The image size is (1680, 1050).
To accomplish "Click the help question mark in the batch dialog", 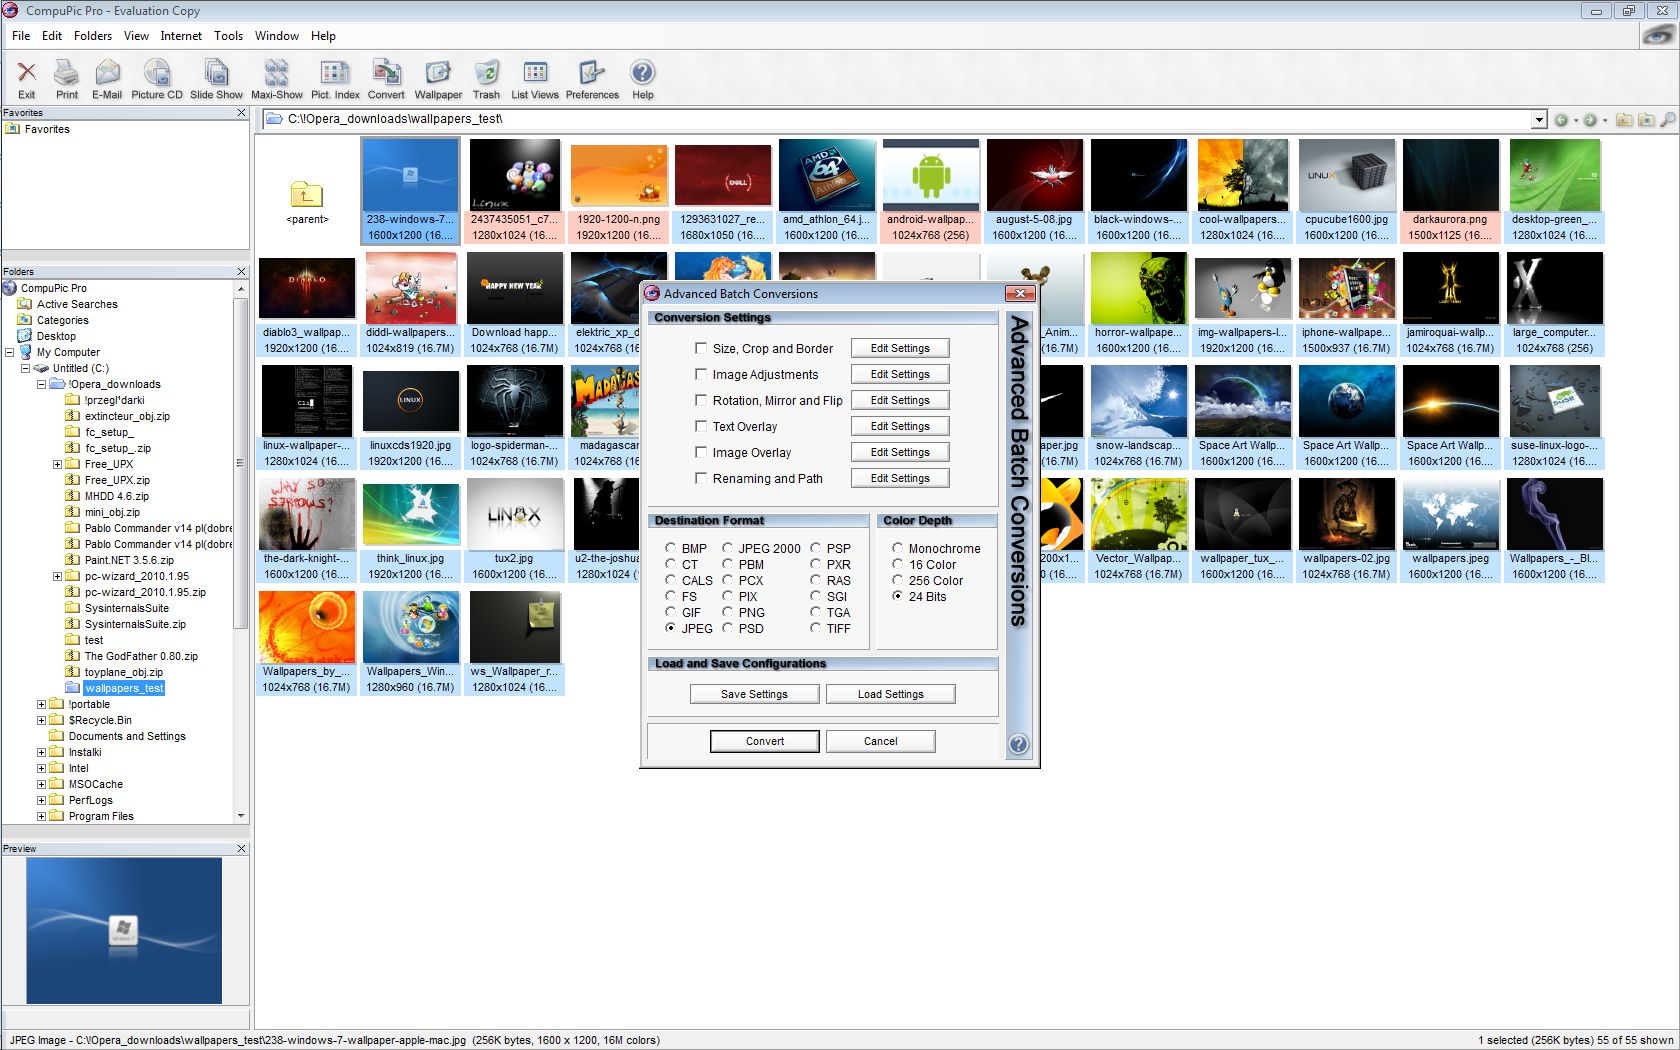I will pos(1018,744).
